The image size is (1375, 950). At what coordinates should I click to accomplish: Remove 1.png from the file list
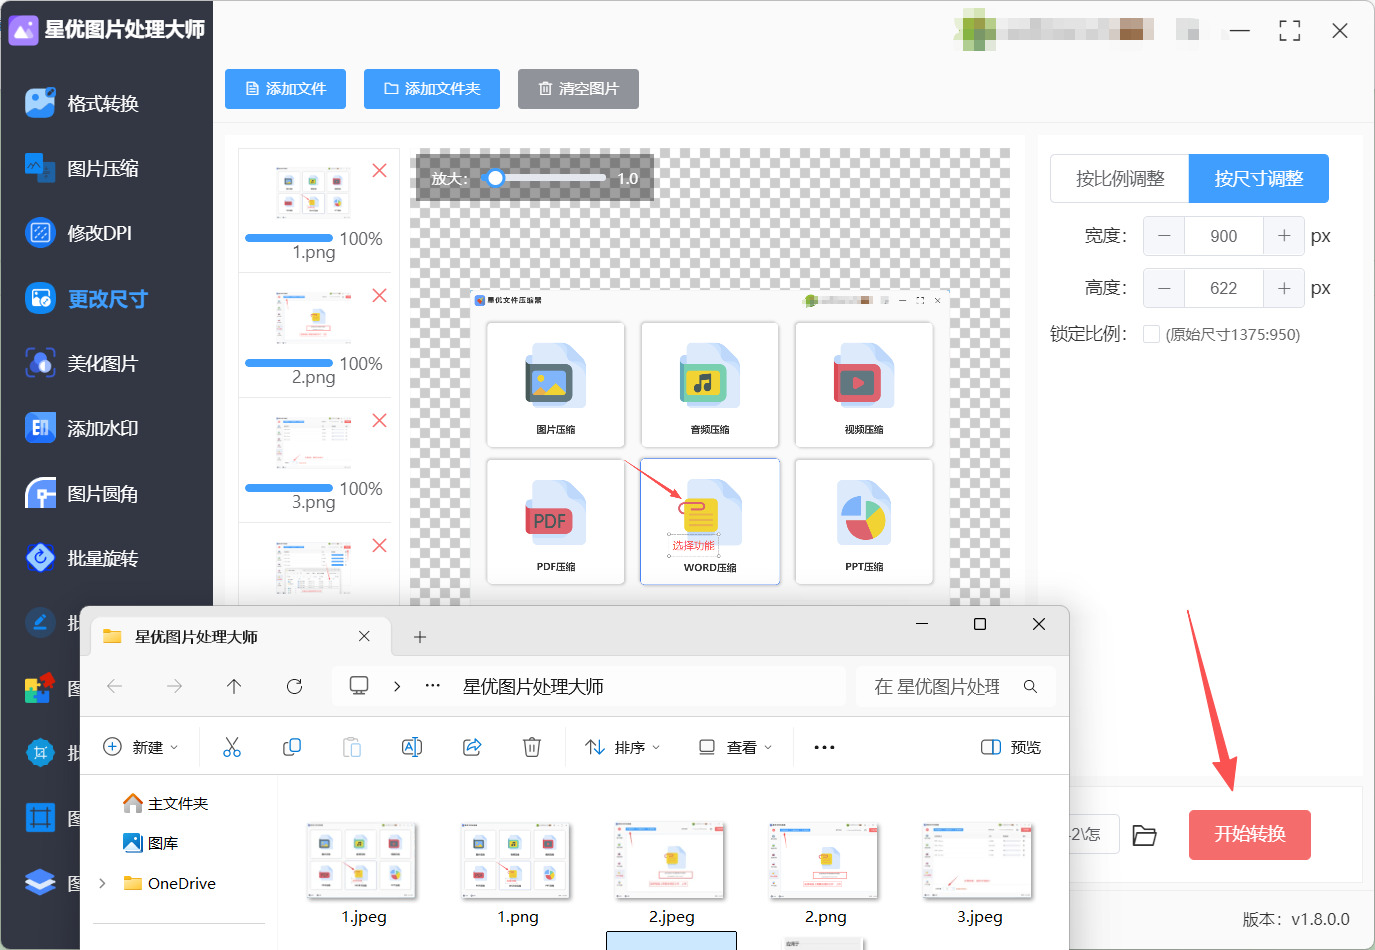click(379, 171)
